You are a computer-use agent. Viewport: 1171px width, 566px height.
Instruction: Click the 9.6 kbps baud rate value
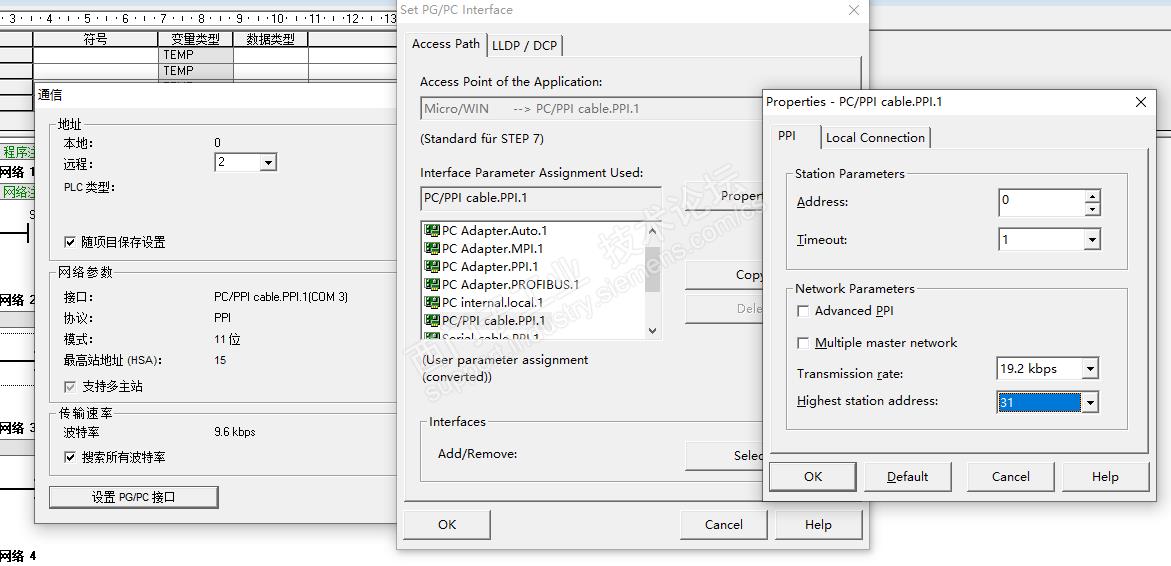[x=234, y=432]
